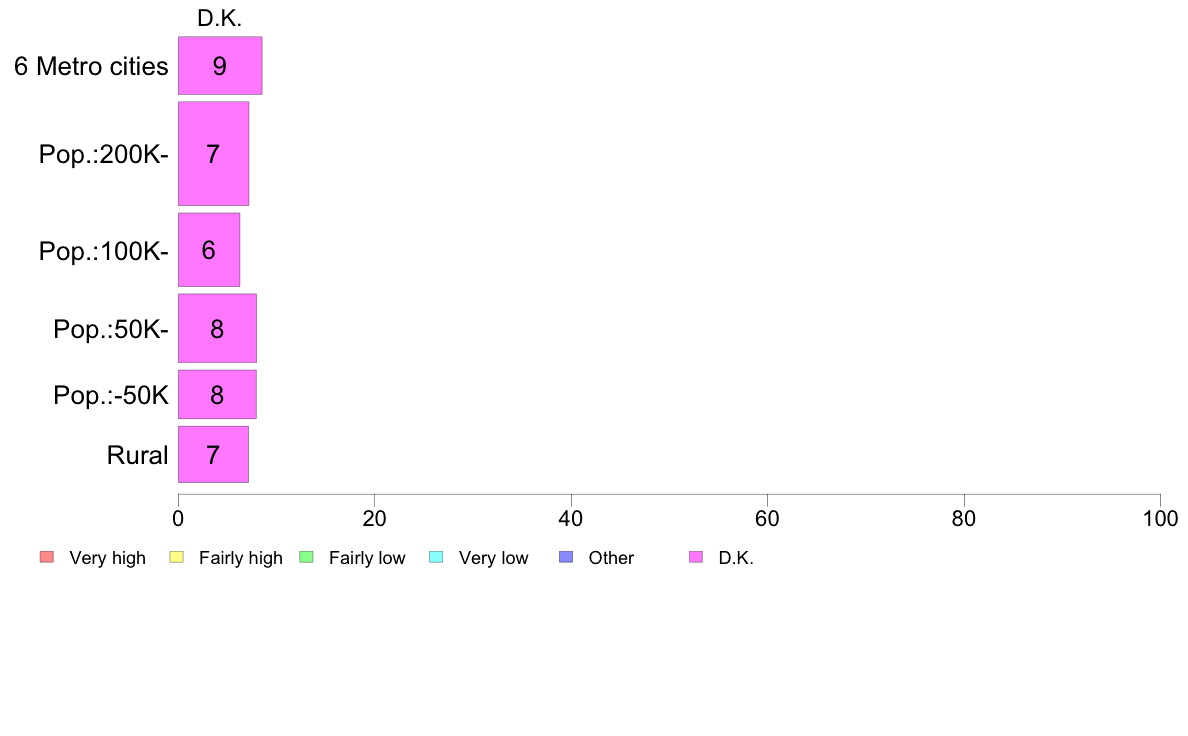Click the Fairly low green legend swatch
This screenshot has width=1188, height=736.
(307, 557)
